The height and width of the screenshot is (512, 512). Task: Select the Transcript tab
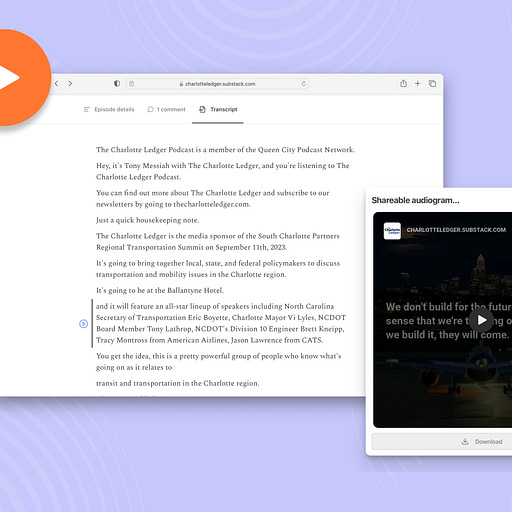(x=218, y=109)
